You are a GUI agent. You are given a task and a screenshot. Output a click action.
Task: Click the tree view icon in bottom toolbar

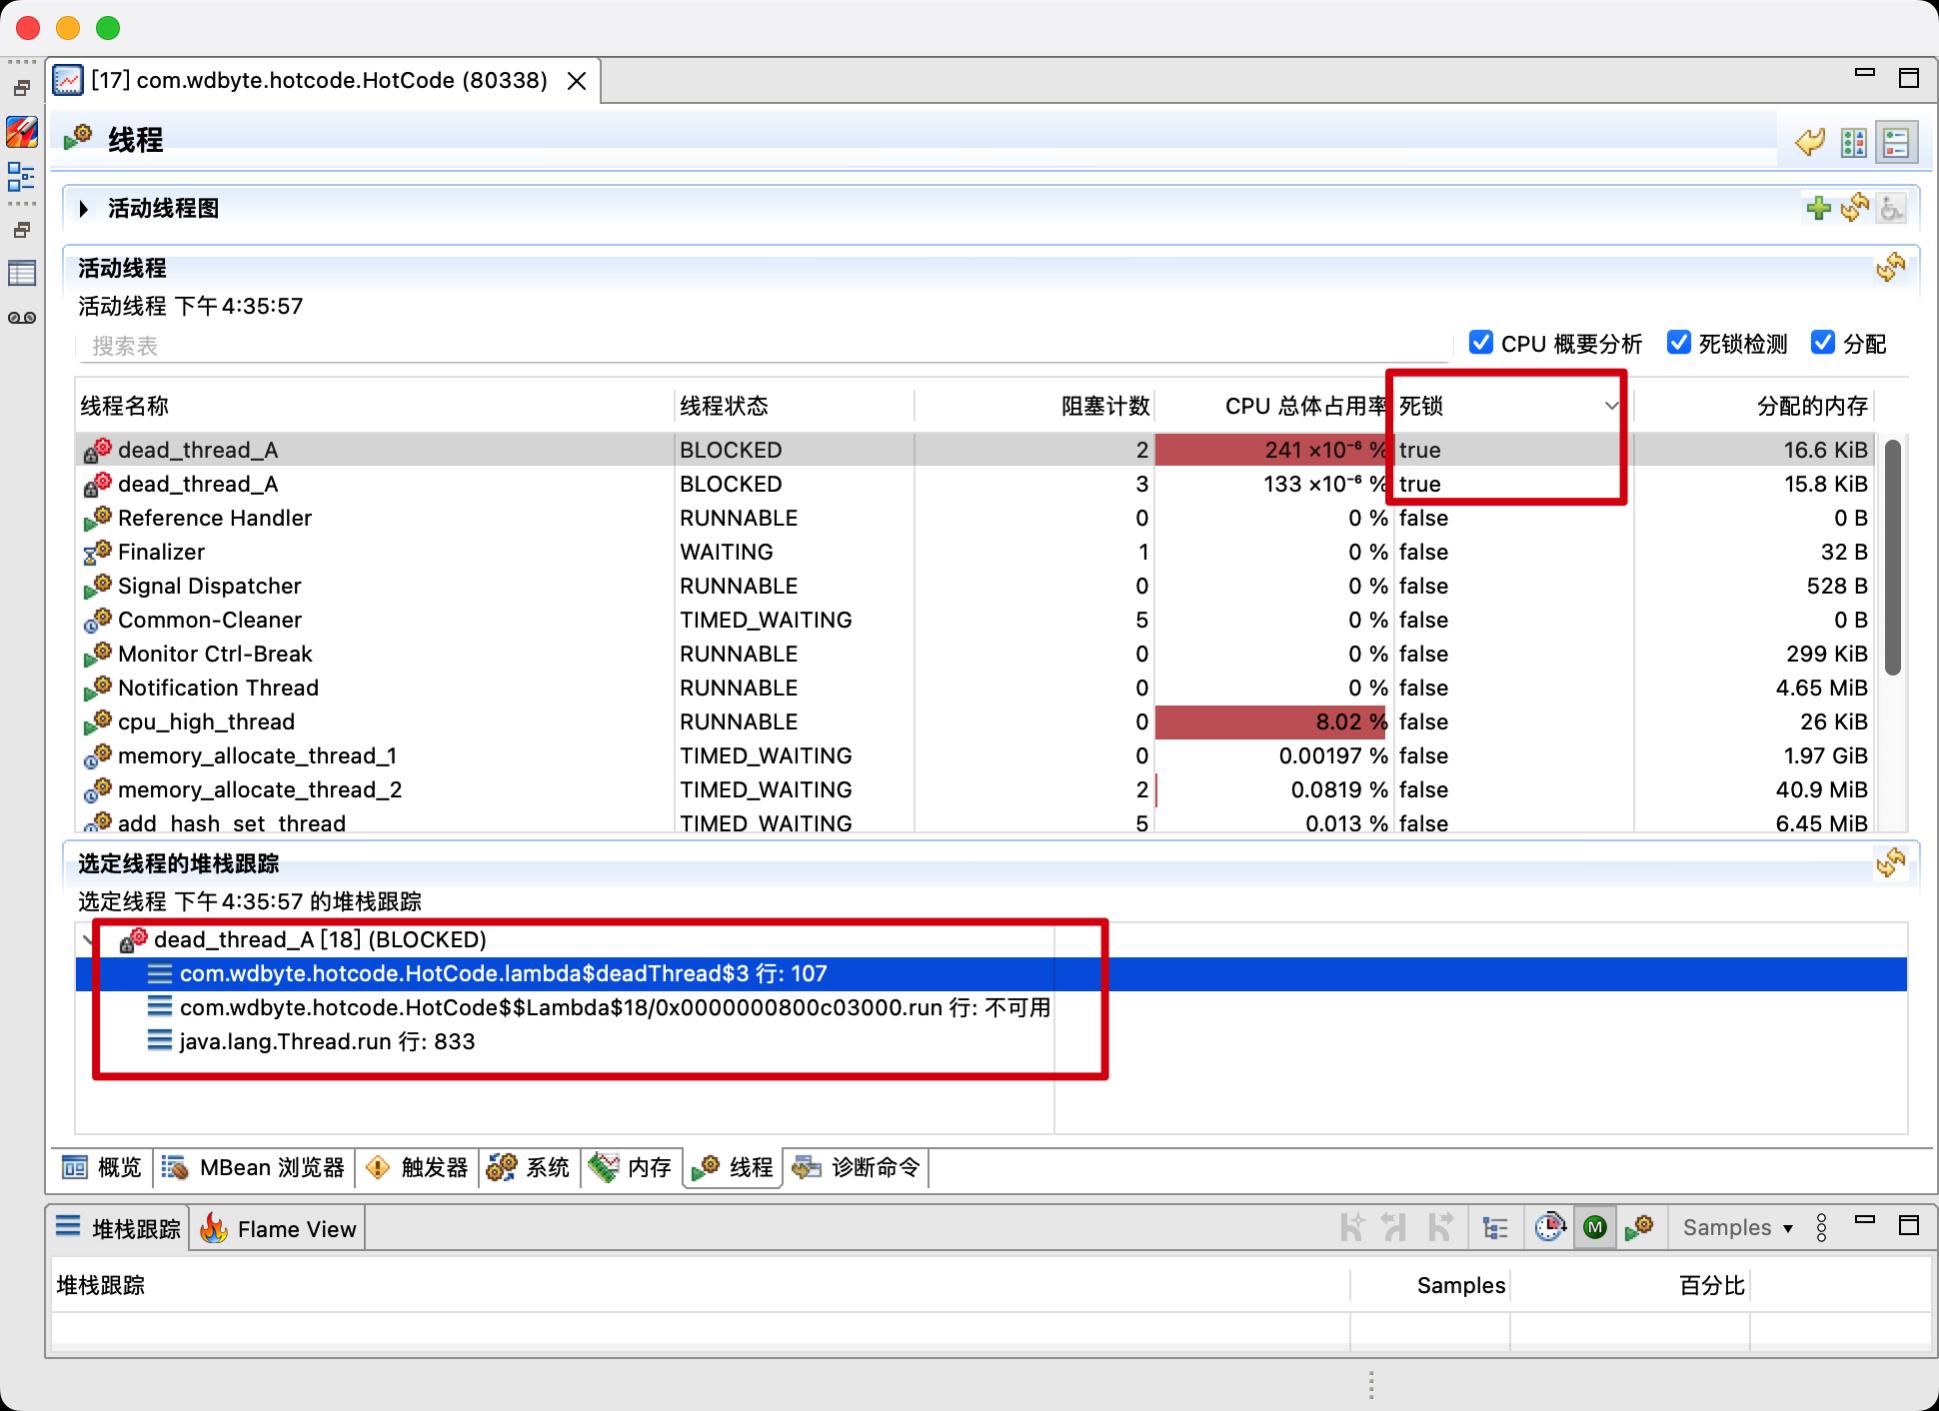1495,1227
